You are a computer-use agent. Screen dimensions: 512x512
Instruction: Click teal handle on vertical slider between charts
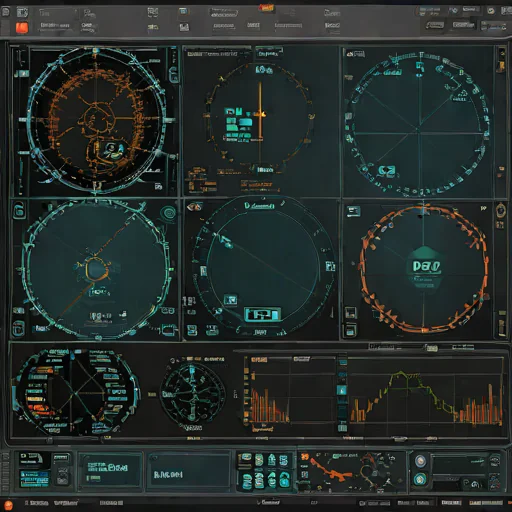(x=341, y=390)
